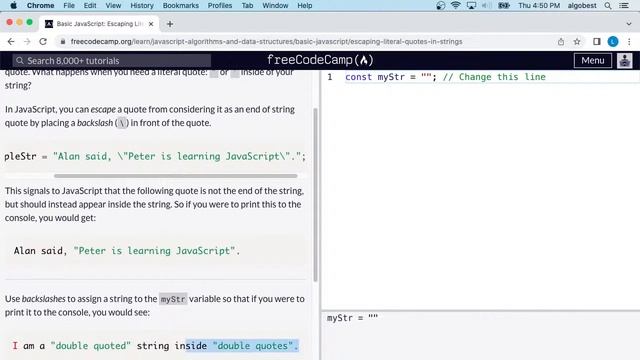
Task: Open the File menu
Action: pos(69,5)
